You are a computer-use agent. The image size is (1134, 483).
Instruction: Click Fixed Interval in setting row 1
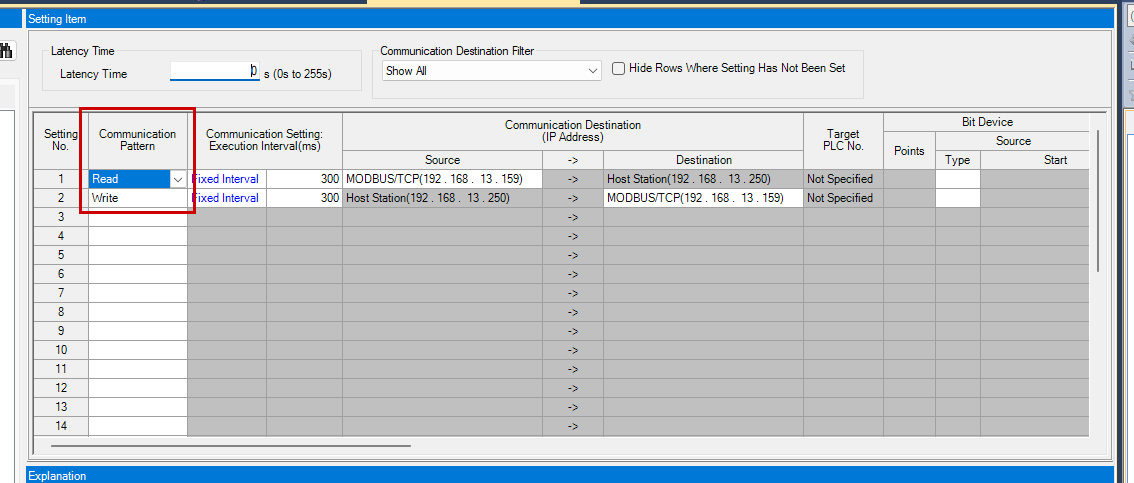227,179
